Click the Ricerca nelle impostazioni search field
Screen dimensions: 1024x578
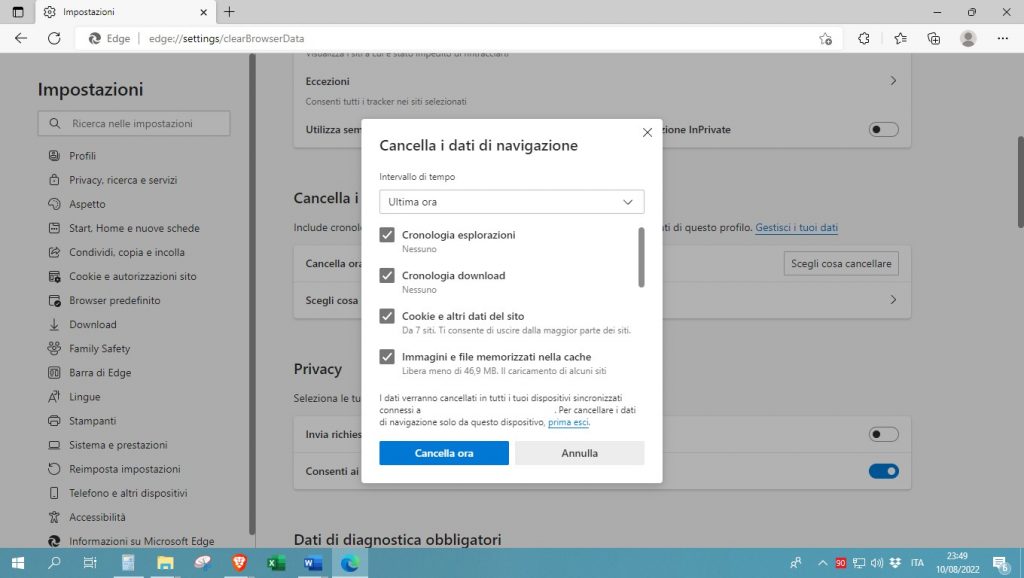(x=134, y=124)
